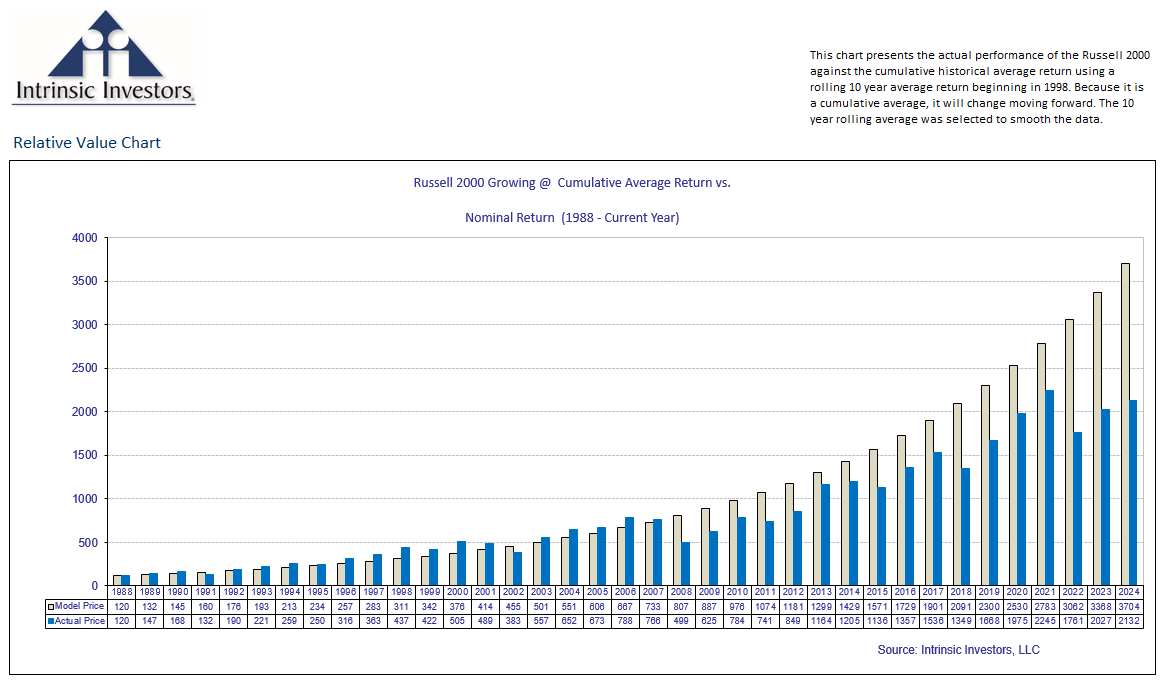Click the 3704 Model Price cell
Viewport: 1162px width, 684px height.
pyautogui.click(x=1129, y=606)
